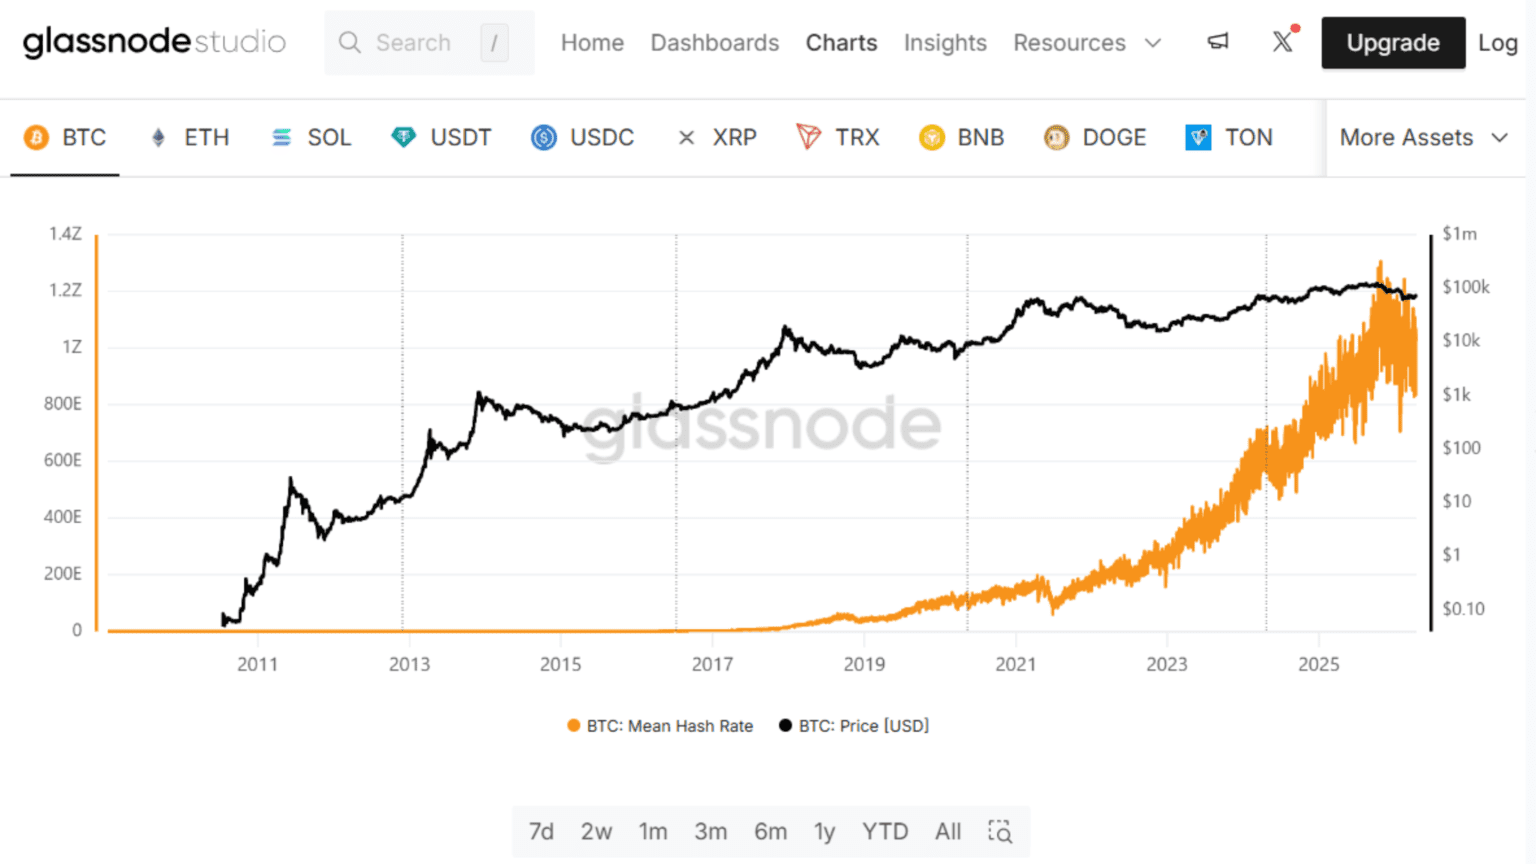
Task: Expand the More Assets dropdown
Action: pyautogui.click(x=1422, y=137)
